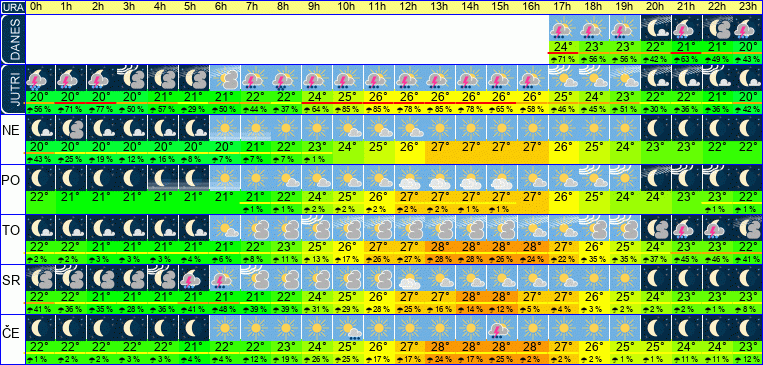Click NE 23h clear moon icon
Viewport: 763px width, 365px height.
pos(748,128)
